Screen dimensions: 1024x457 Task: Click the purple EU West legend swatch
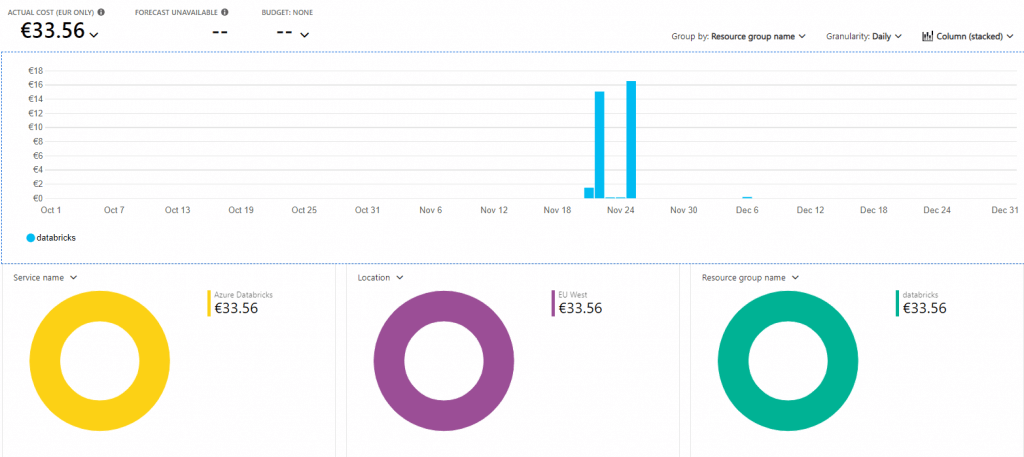[553, 303]
